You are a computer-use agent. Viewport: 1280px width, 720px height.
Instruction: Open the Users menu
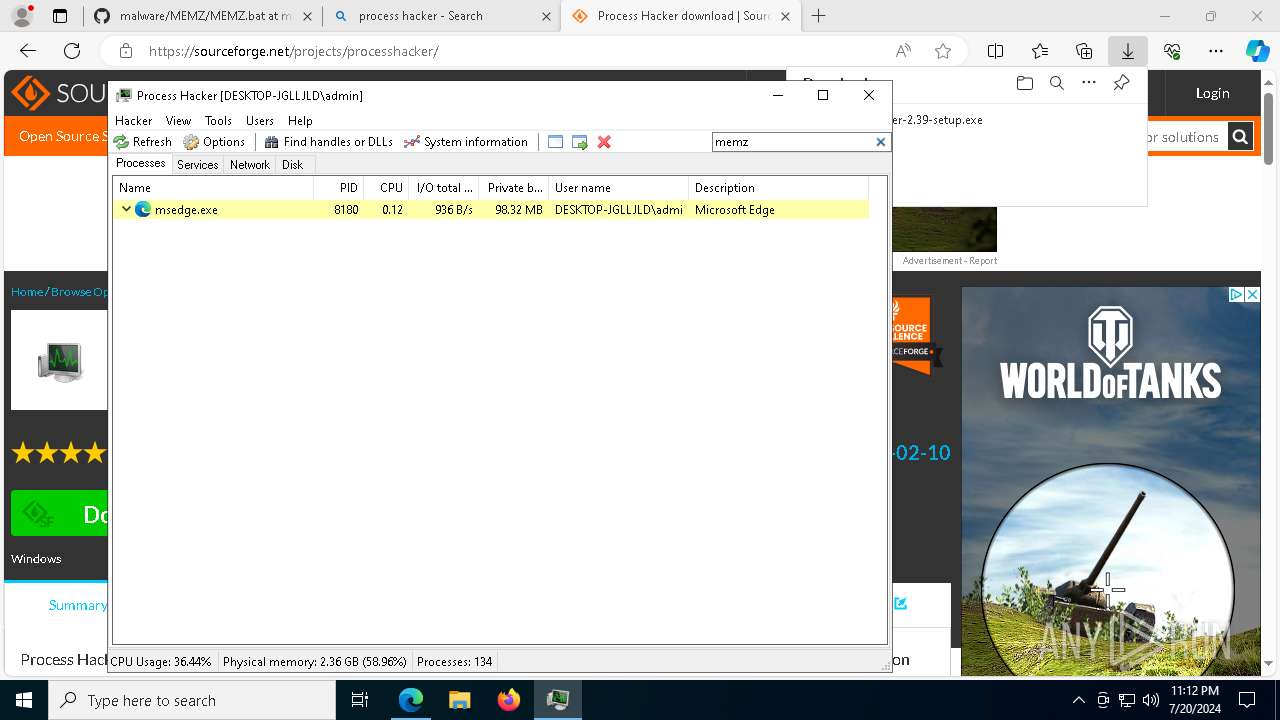point(260,120)
